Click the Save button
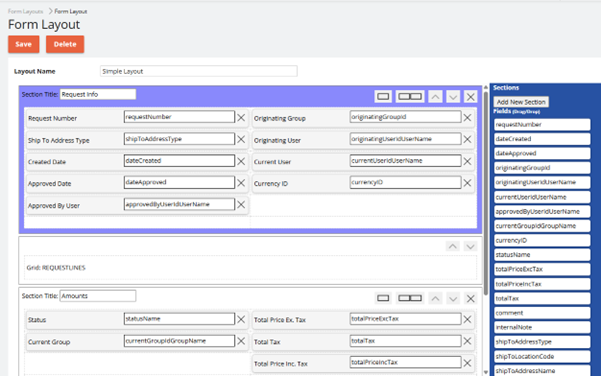The height and width of the screenshot is (376, 601). [23, 44]
